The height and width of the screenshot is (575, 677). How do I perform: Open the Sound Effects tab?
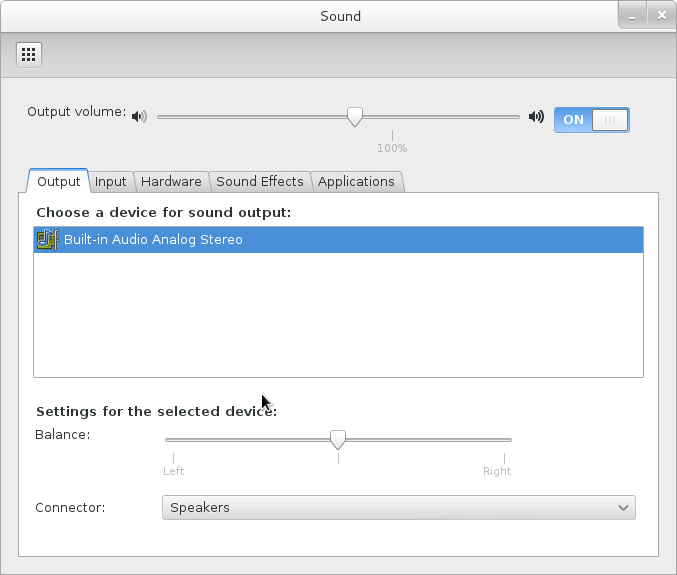[259, 182]
